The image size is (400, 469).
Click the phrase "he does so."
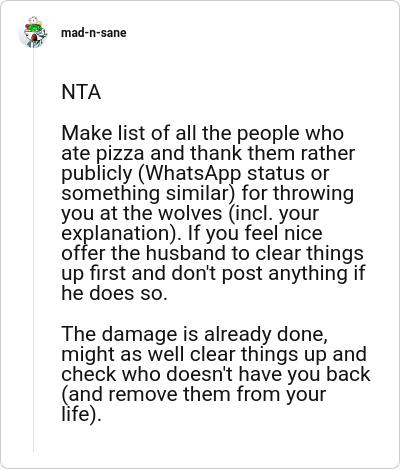114,293
